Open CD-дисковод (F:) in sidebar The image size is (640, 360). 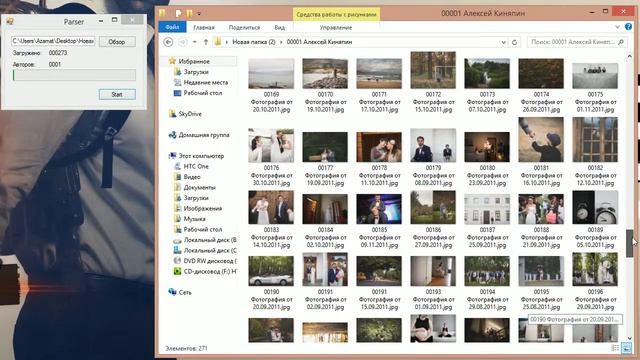[210, 271]
